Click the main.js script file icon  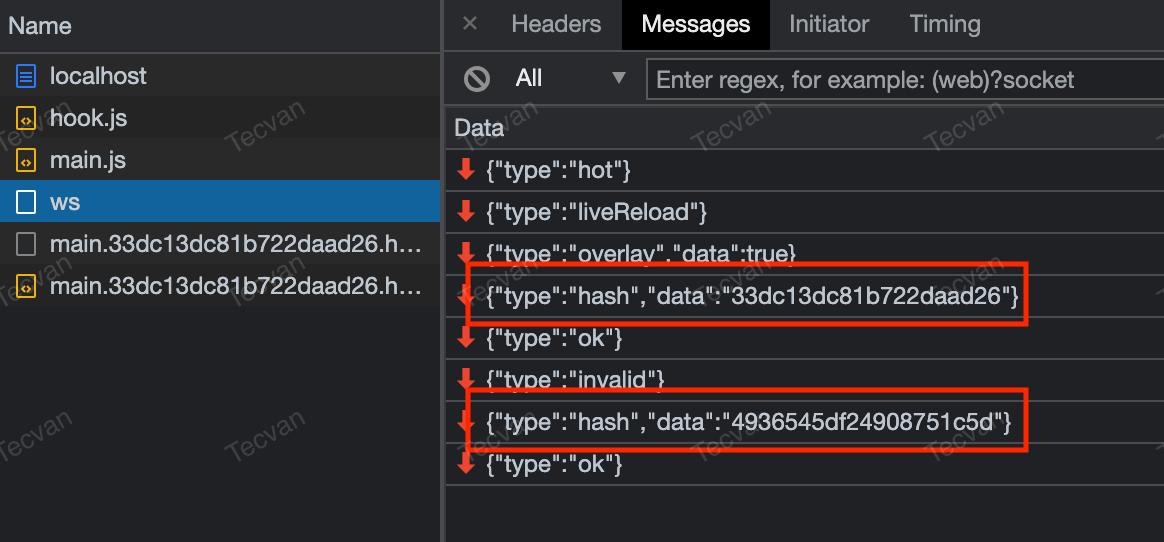click(x=26, y=160)
